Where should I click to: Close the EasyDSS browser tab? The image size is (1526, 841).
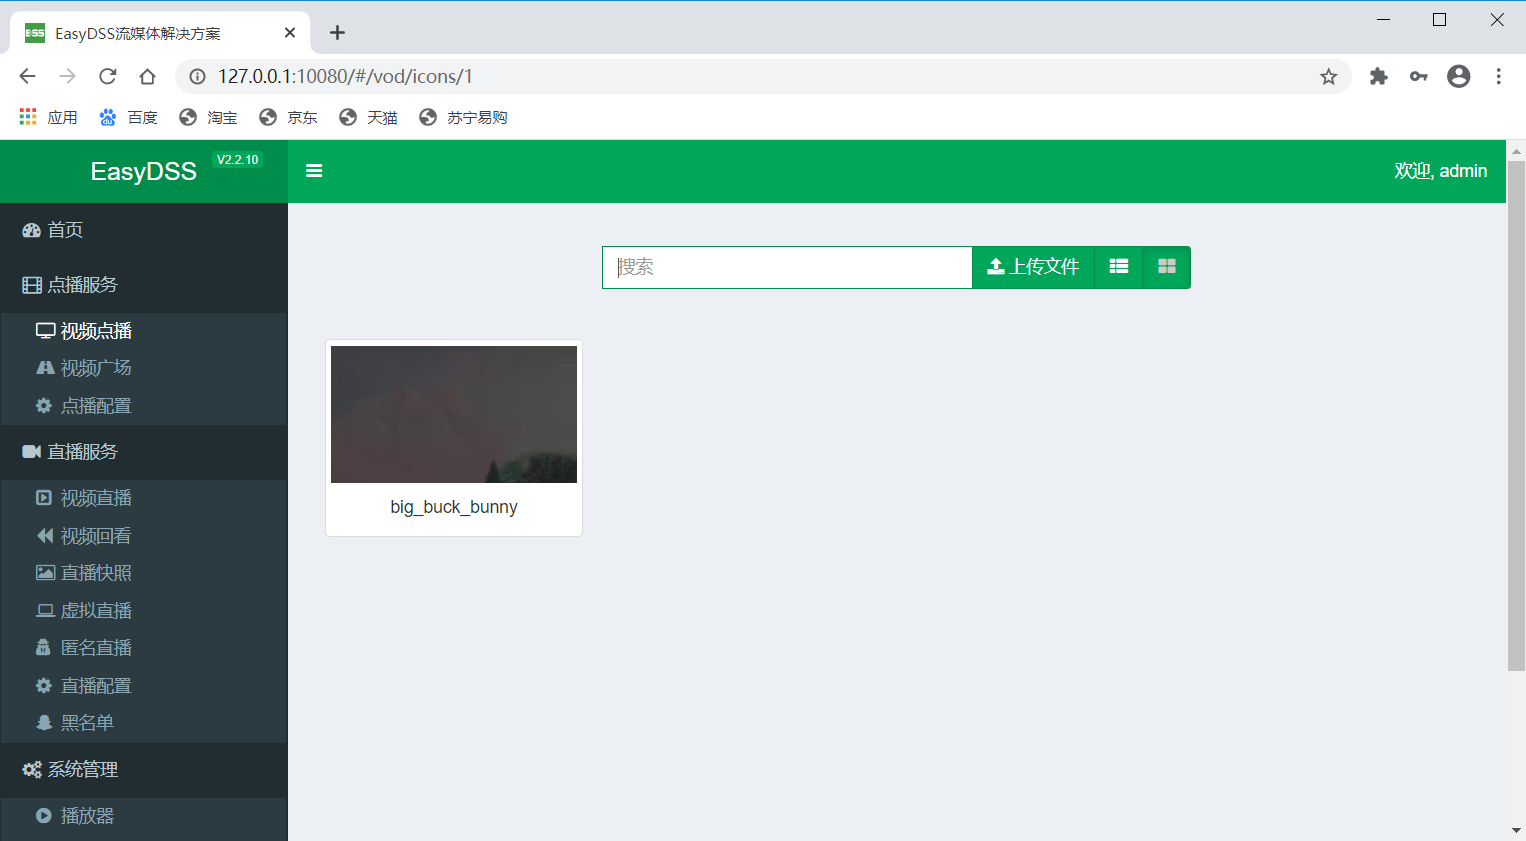click(290, 33)
